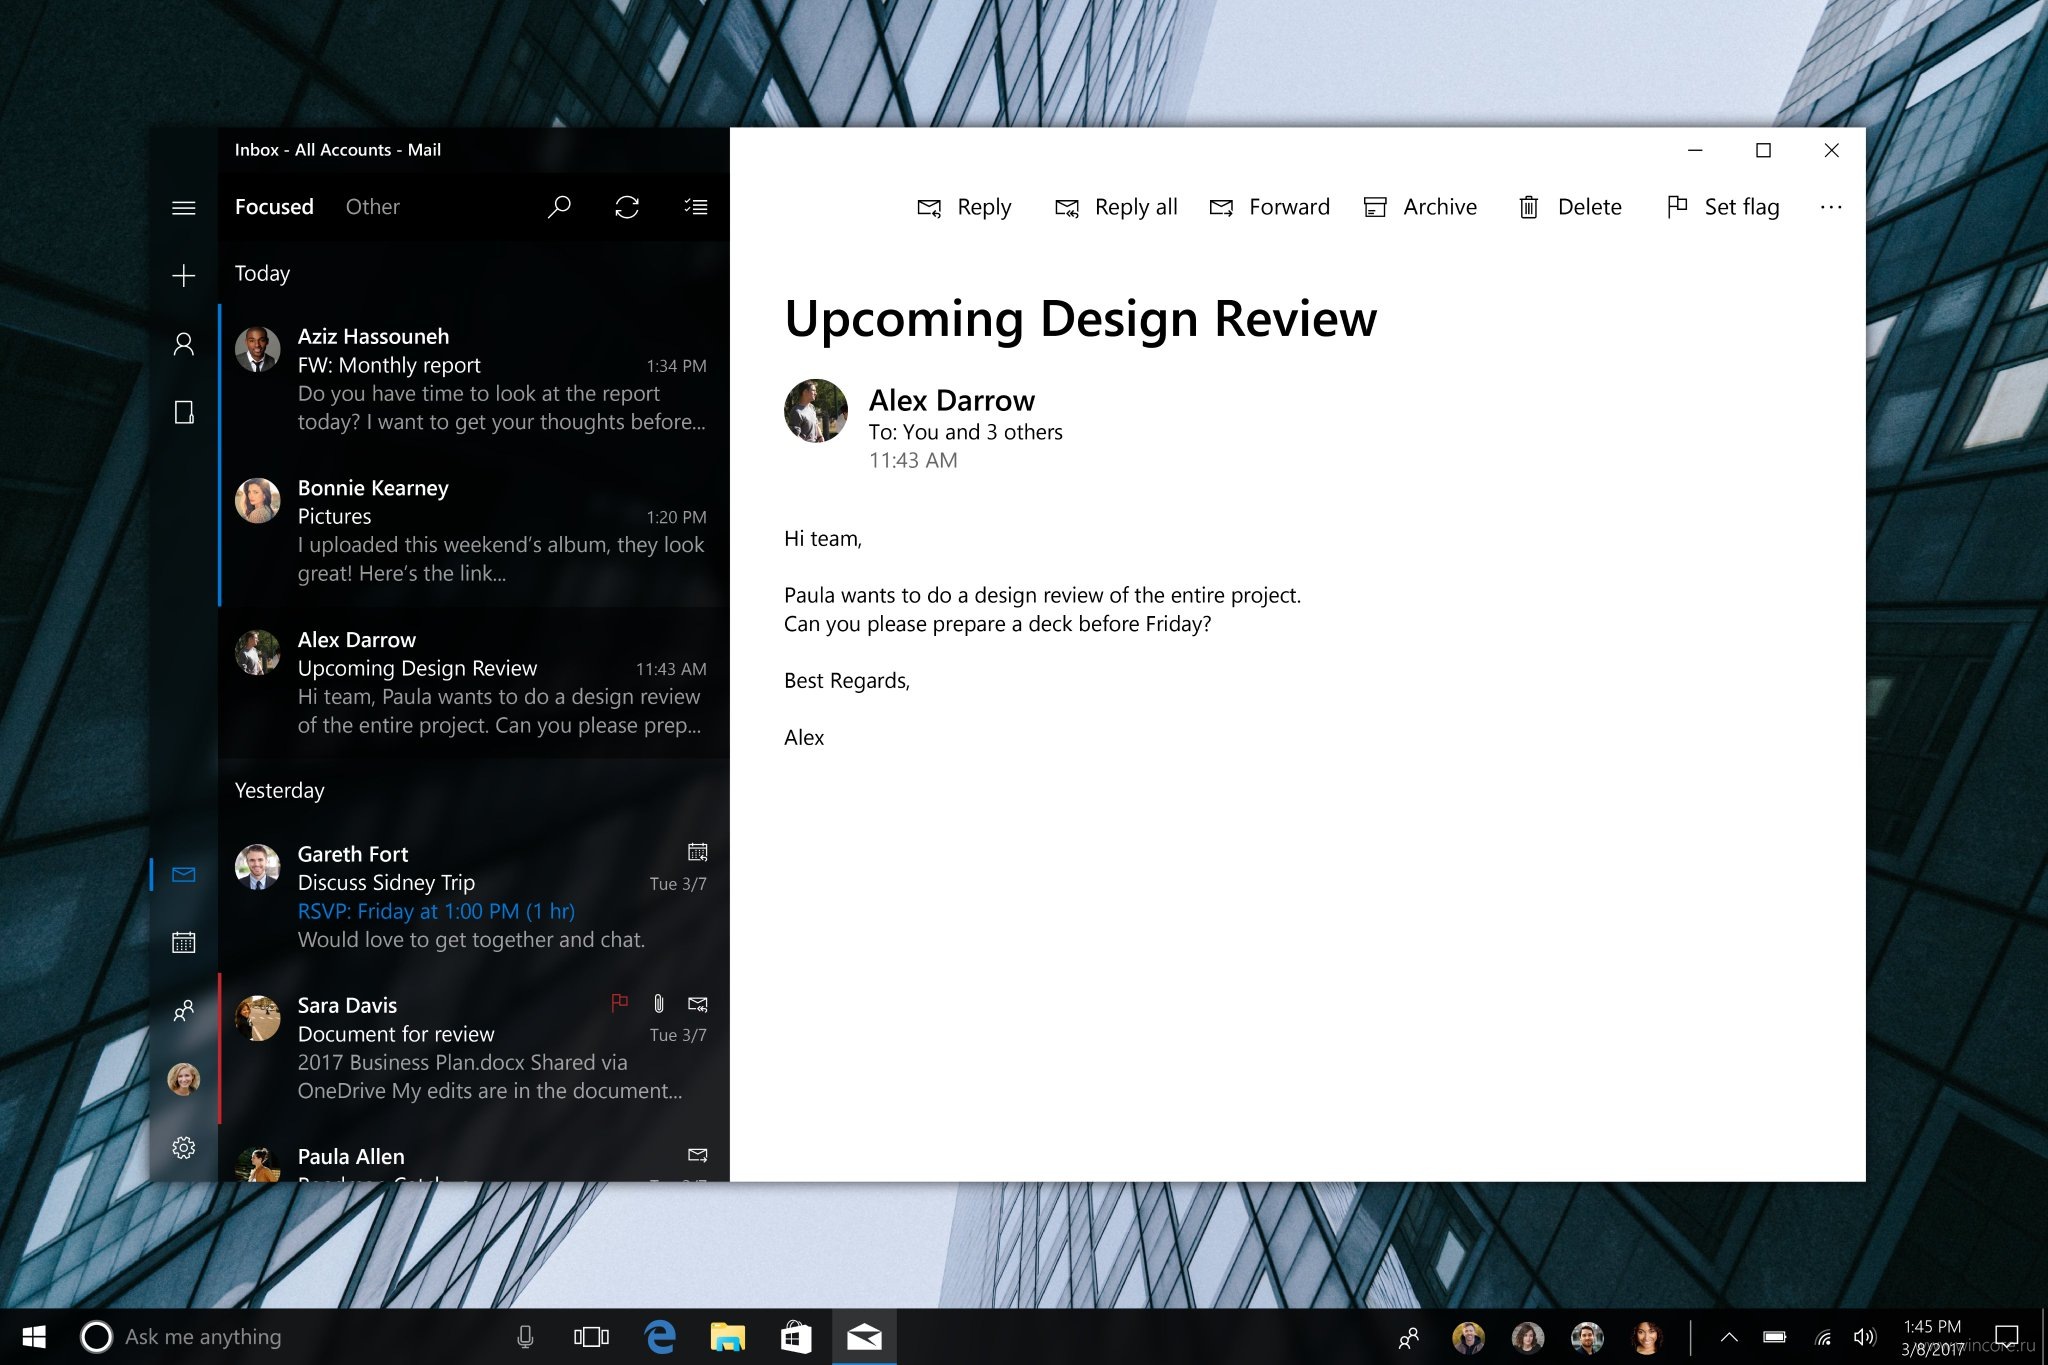
Task: Switch to Calendar app from sidebar
Action: [x=184, y=942]
